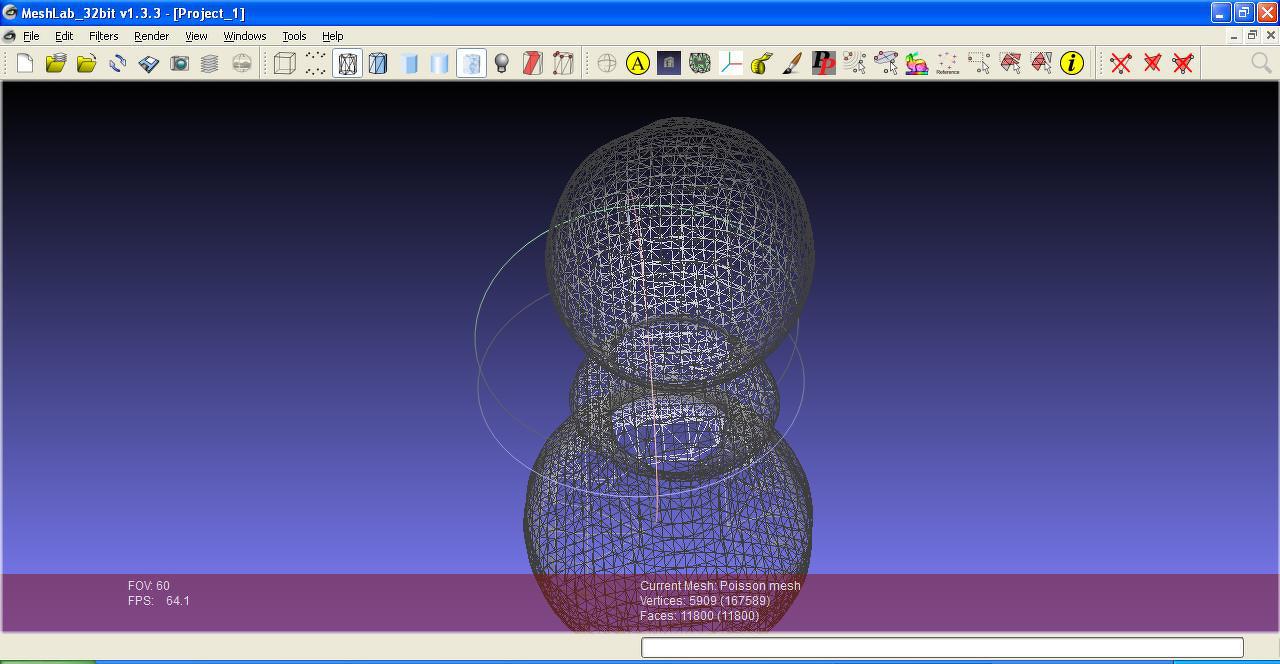Open the Windows menu
Image resolution: width=1280 pixels, height=664 pixels.
[x=245, y=36]
